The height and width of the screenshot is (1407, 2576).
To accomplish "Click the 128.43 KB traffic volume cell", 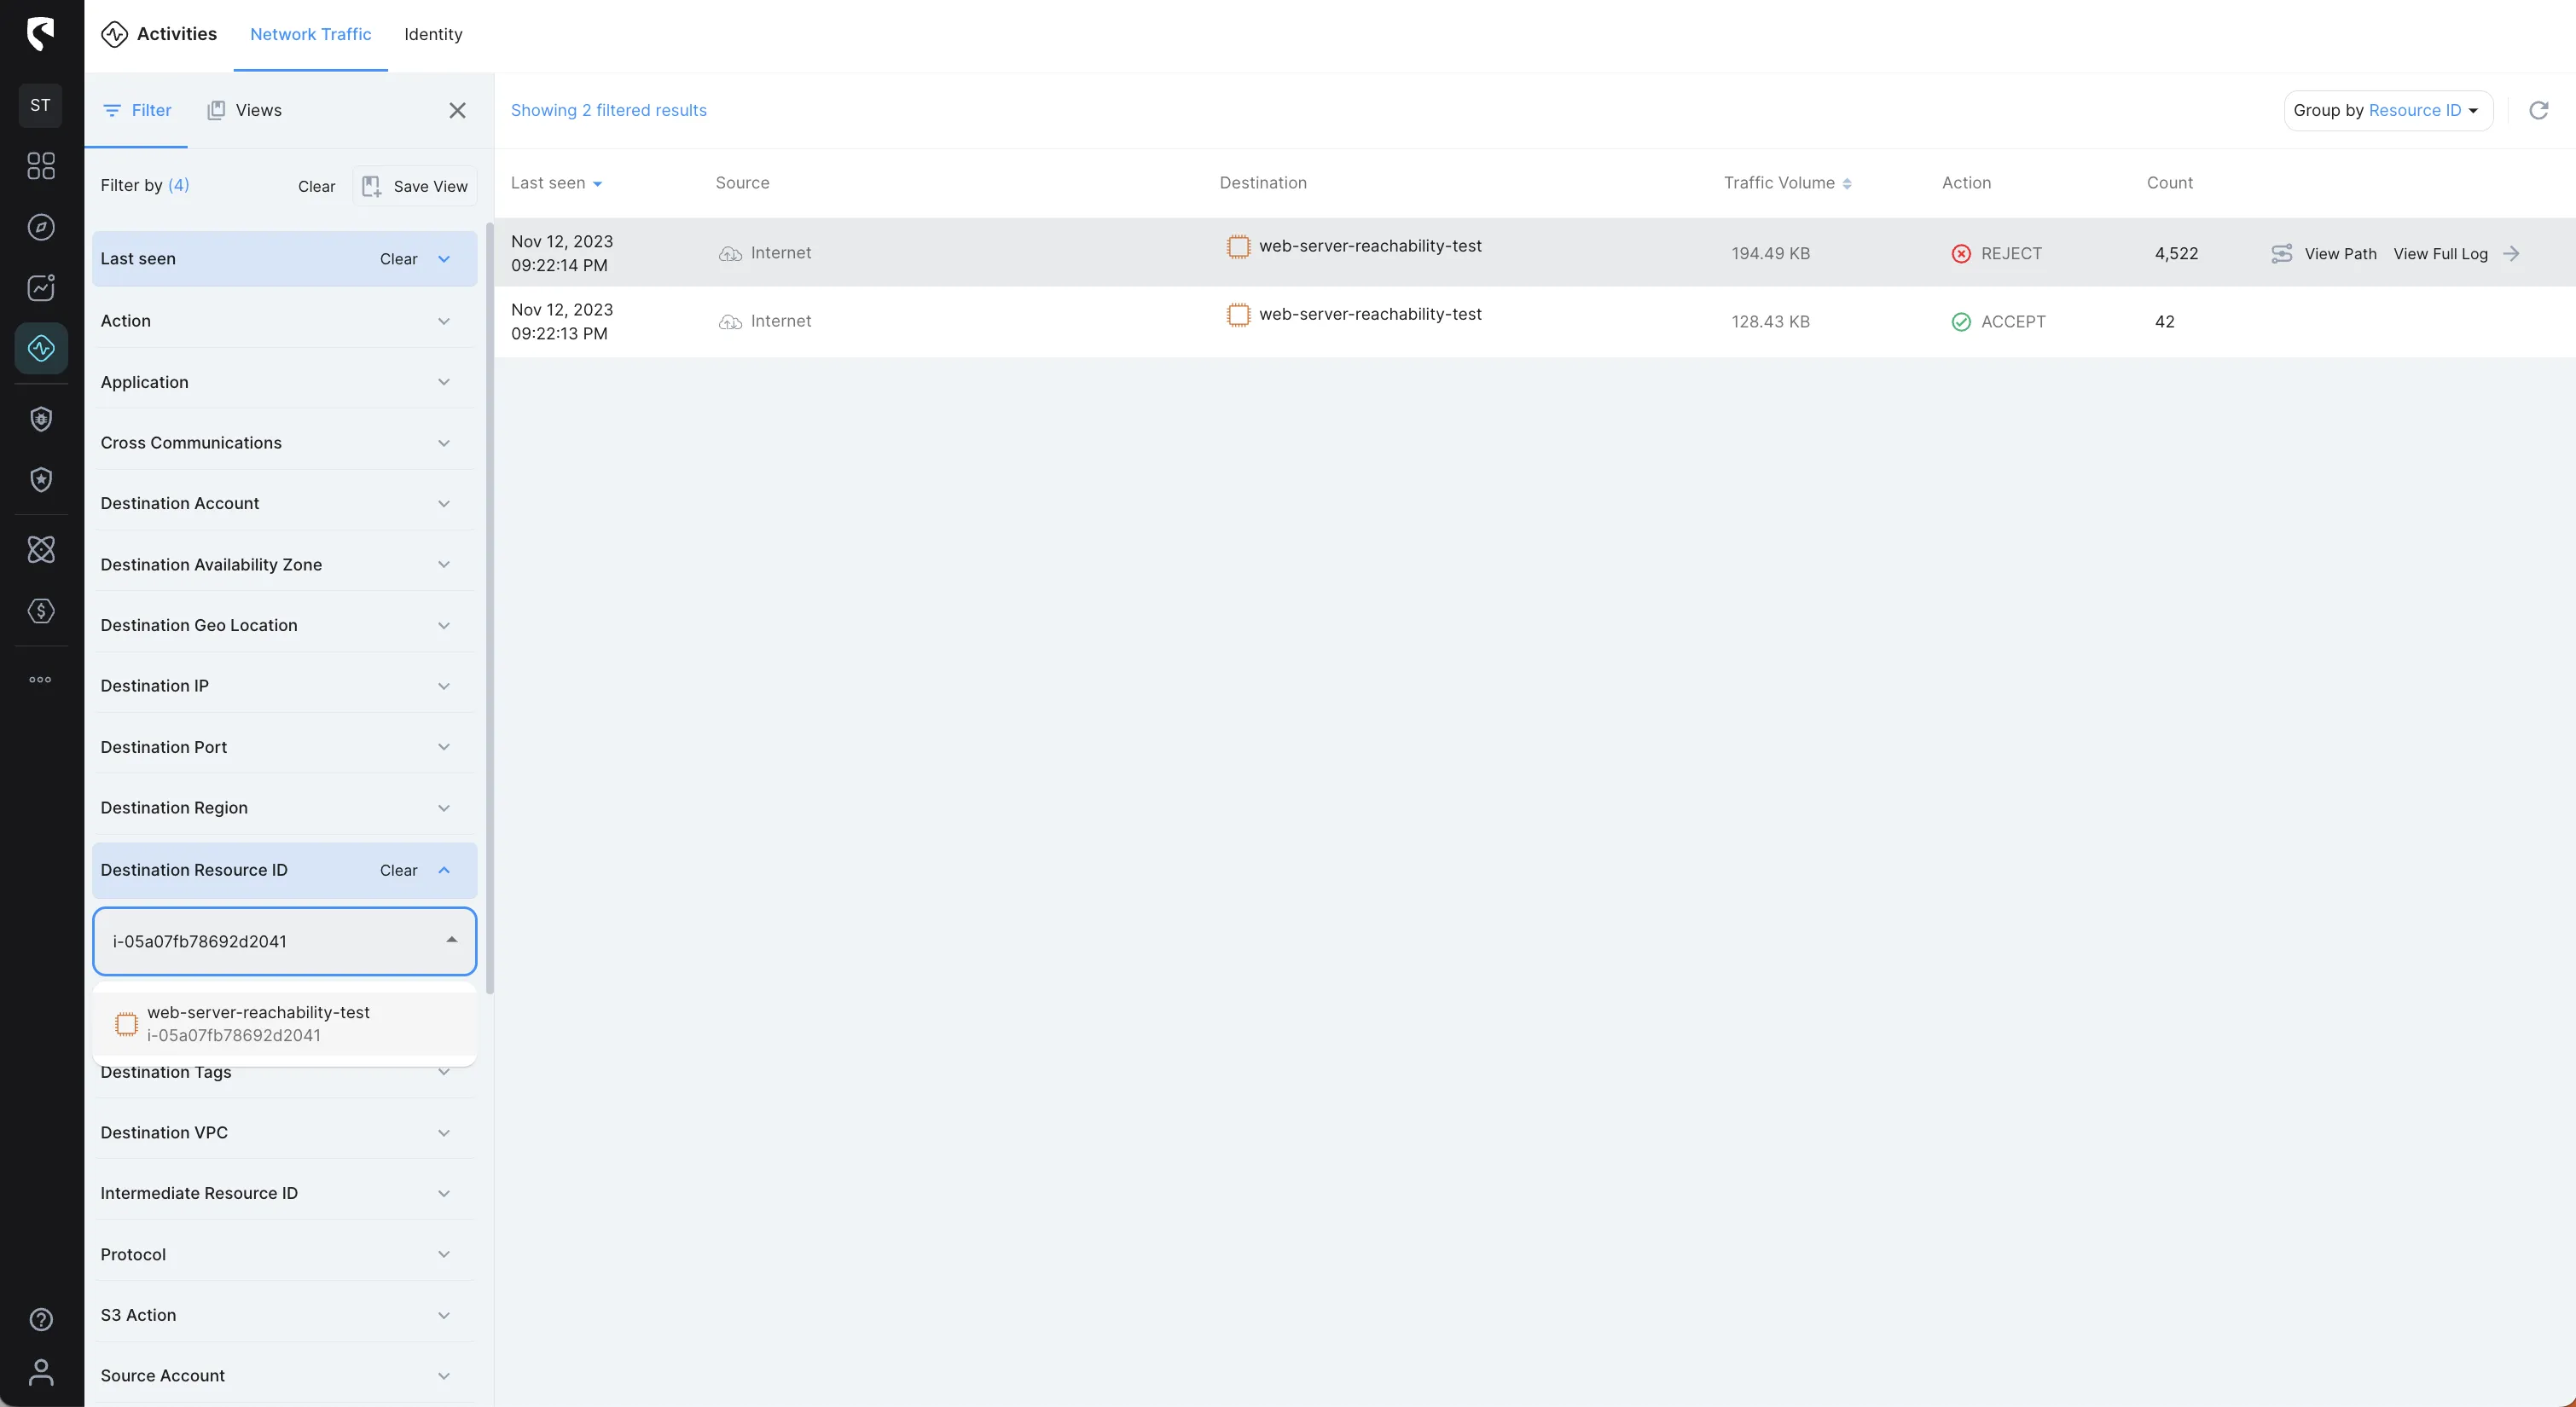I will pos(1770,322).
